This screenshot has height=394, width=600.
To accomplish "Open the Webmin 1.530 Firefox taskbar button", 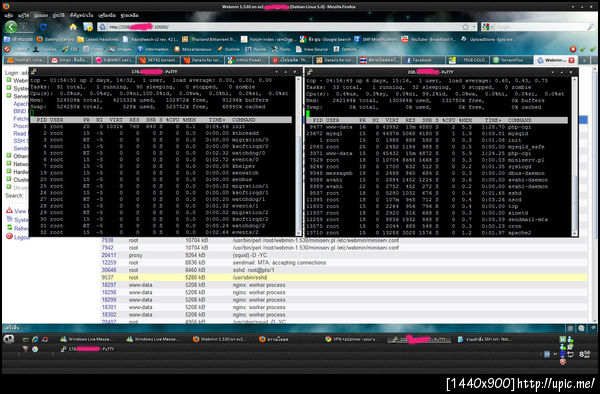I will [x=220, y=339].
